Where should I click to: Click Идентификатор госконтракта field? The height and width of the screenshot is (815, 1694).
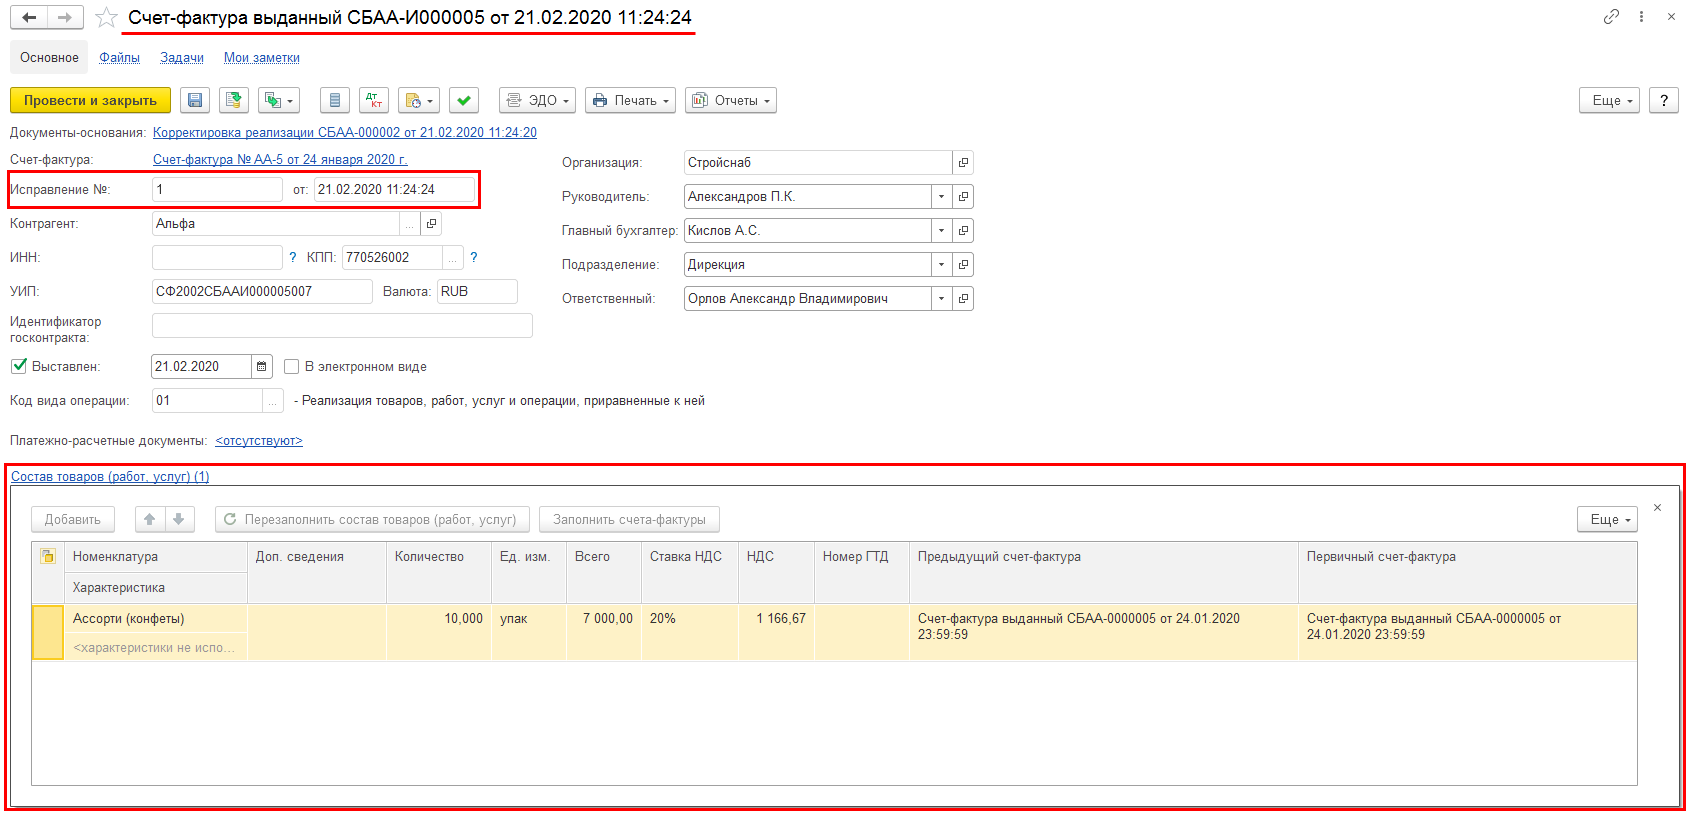[342, 325]
